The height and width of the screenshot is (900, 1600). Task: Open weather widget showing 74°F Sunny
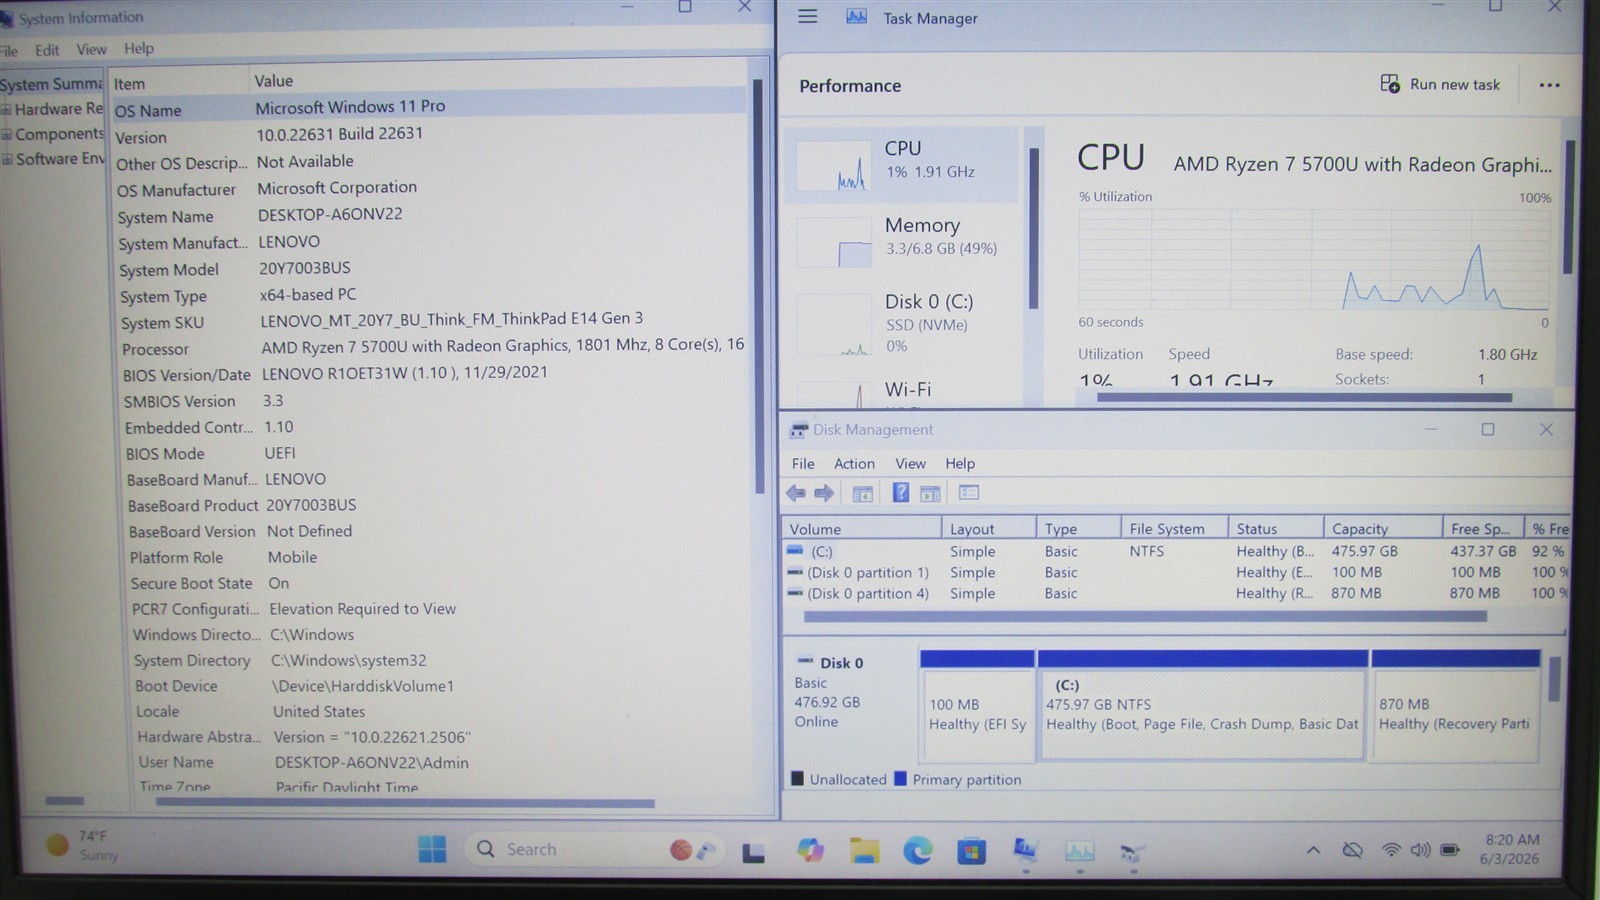[x=83, y=846]
